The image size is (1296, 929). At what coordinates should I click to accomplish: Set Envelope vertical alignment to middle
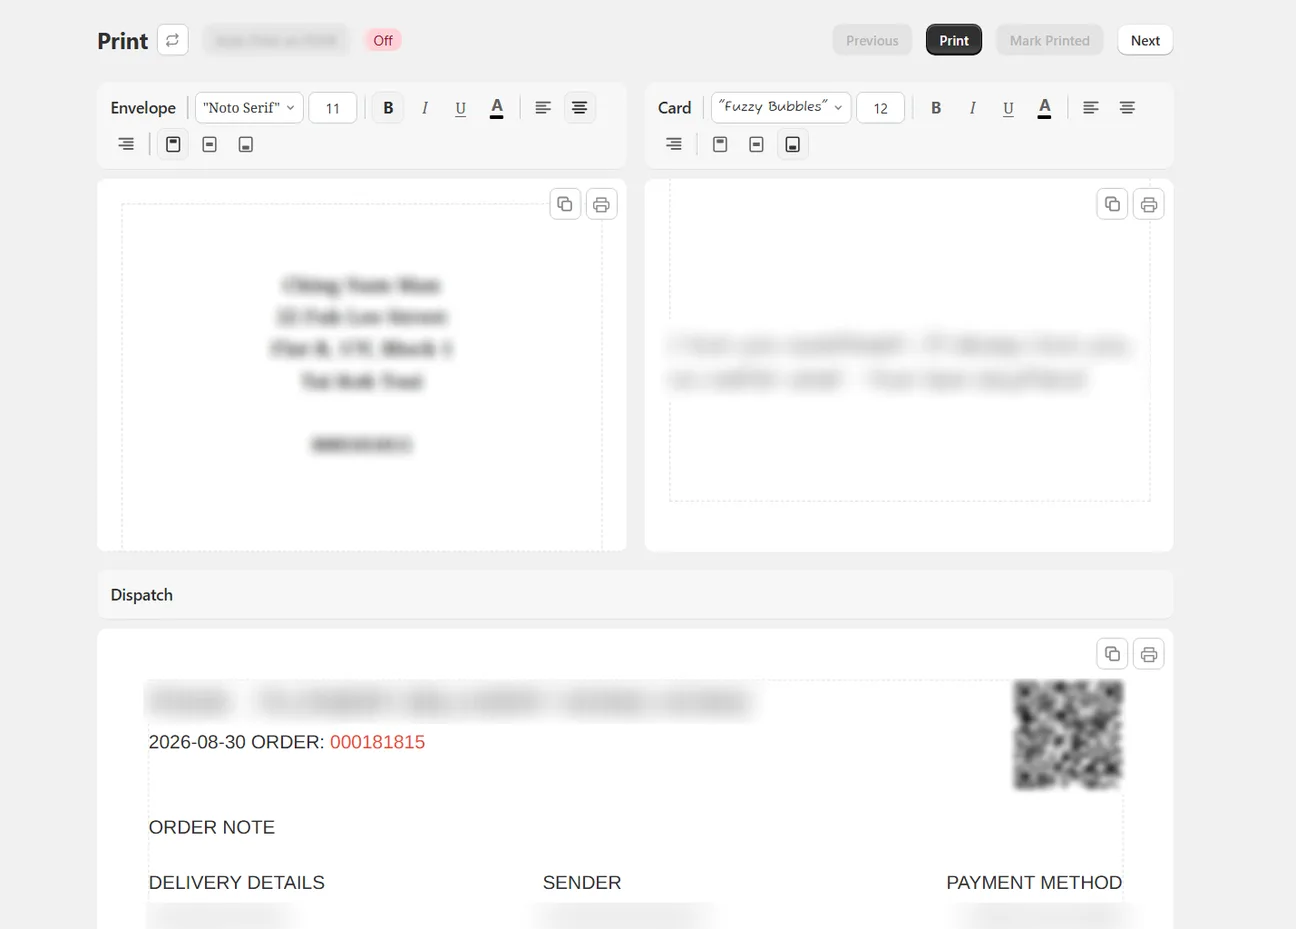[209, 144]
